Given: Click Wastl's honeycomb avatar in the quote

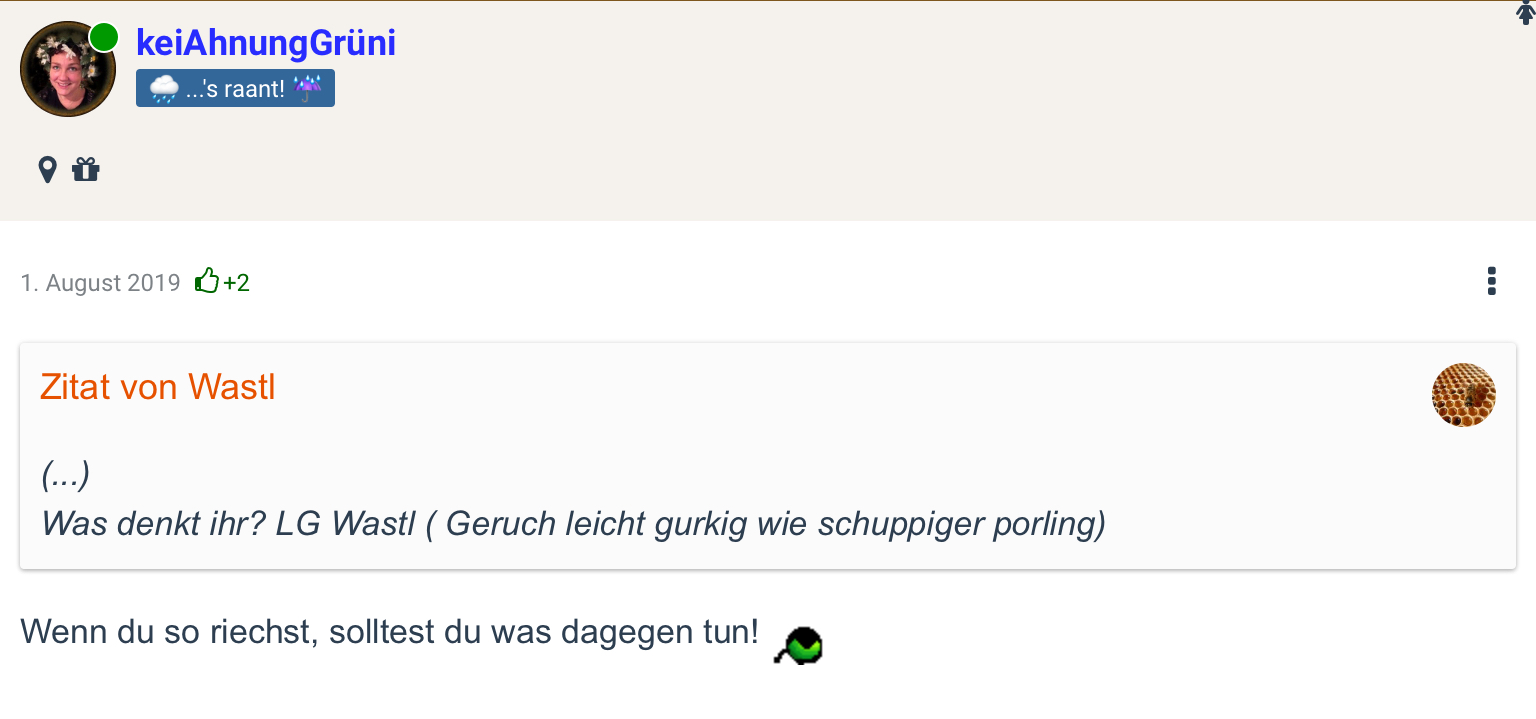Looking at the screenshot, I should 1463,395.
